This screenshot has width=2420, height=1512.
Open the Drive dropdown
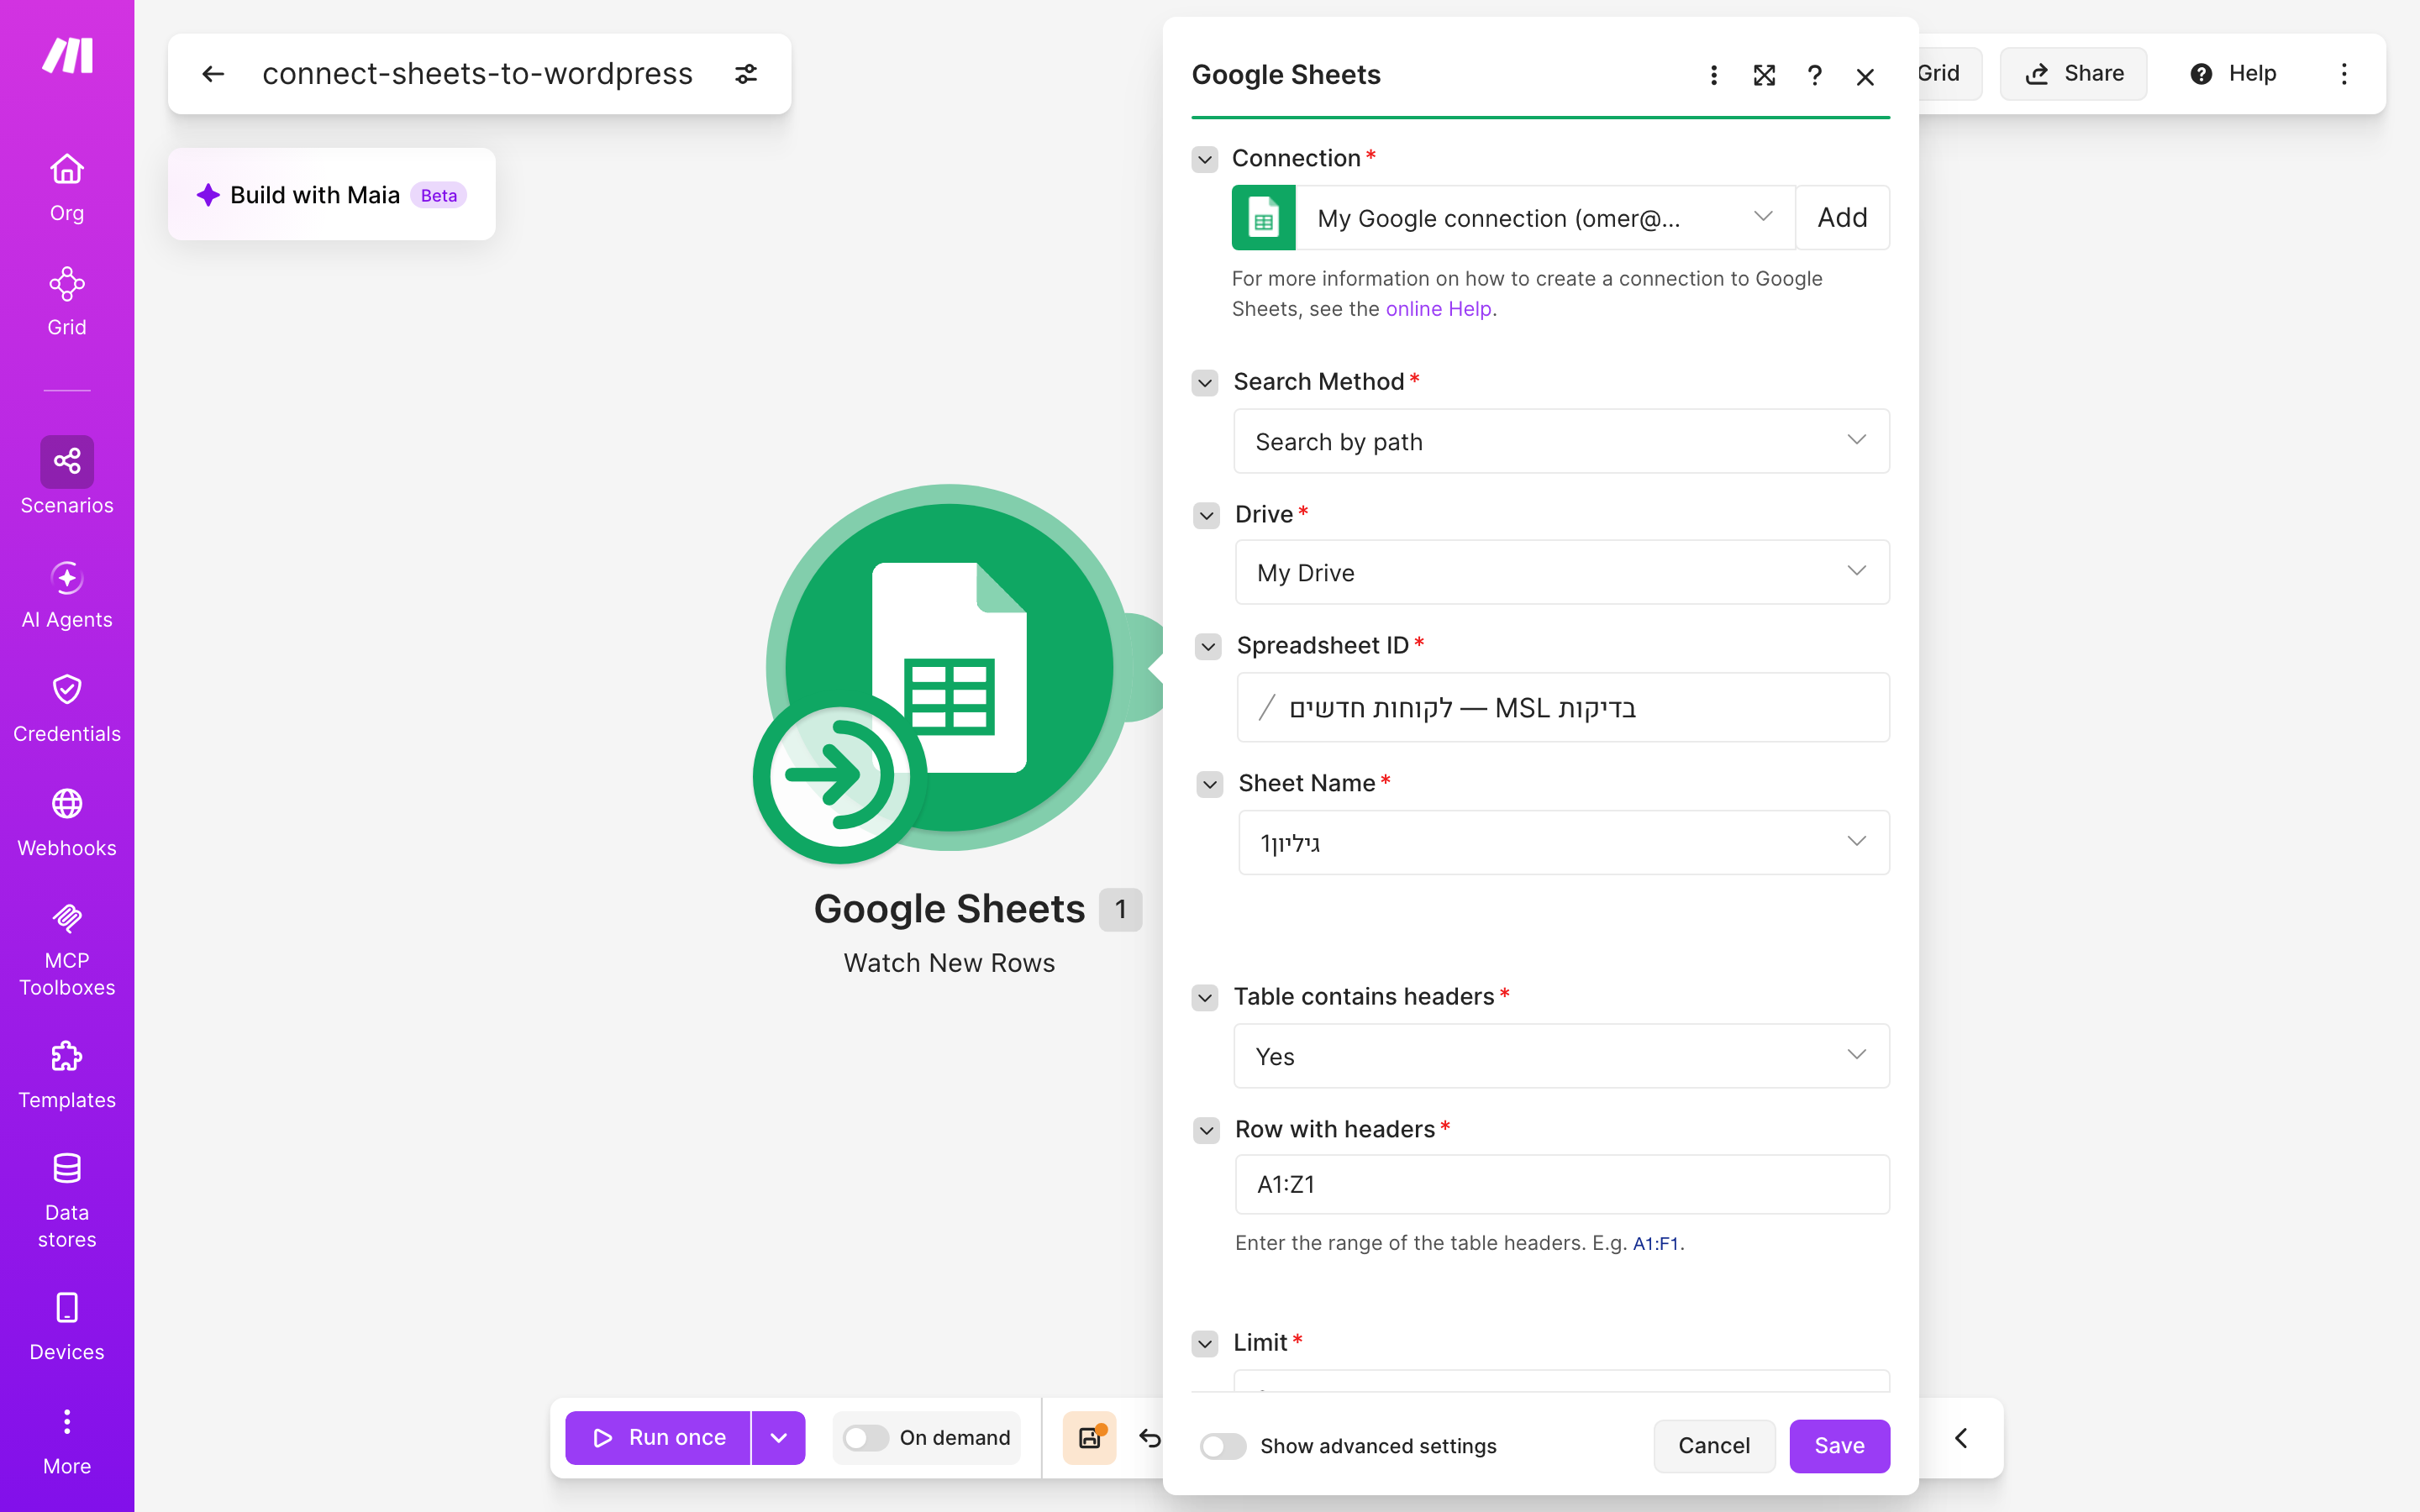[1562, 572]
